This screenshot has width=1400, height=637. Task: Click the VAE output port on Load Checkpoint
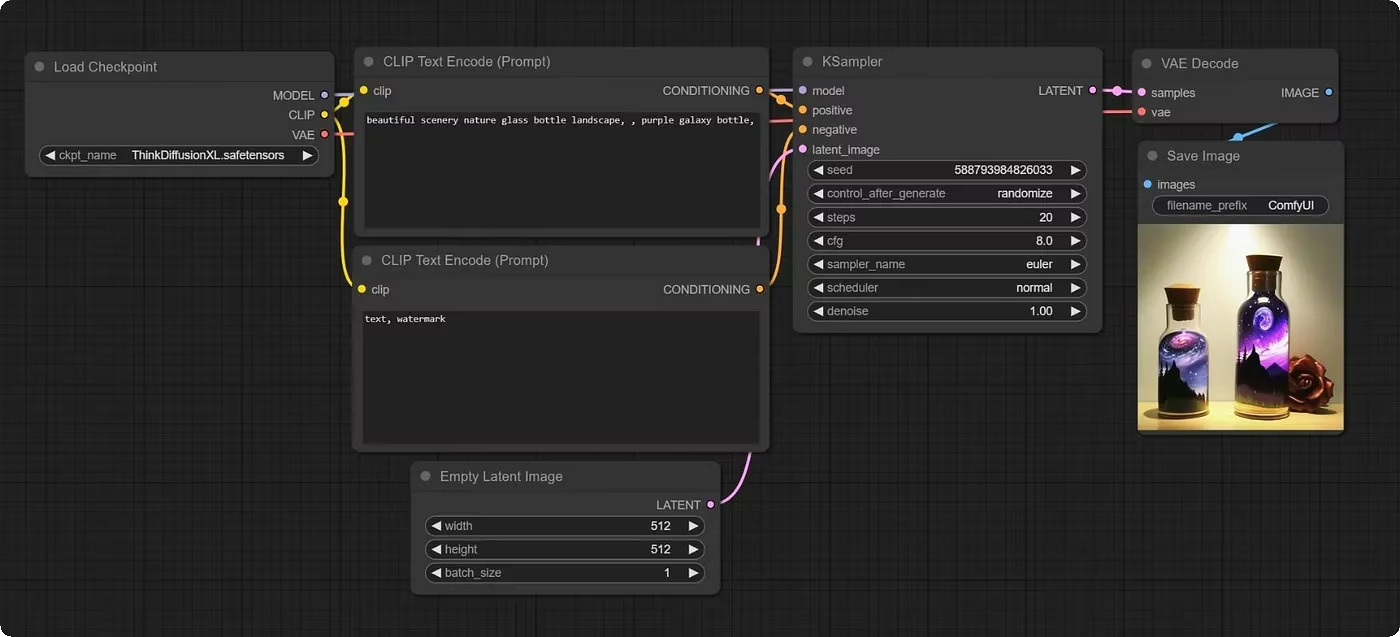pyautogui.click(x=322, y=135)
